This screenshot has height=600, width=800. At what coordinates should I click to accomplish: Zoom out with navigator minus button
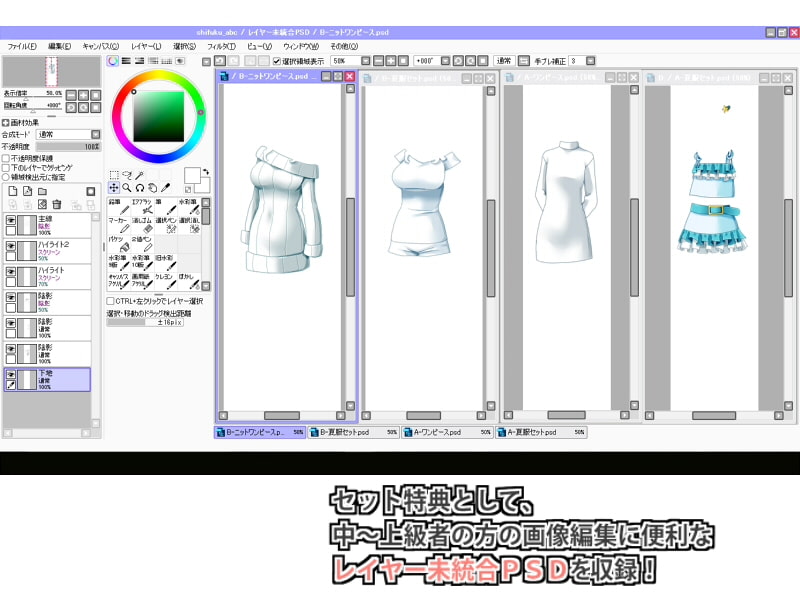[x=71, y=95]
